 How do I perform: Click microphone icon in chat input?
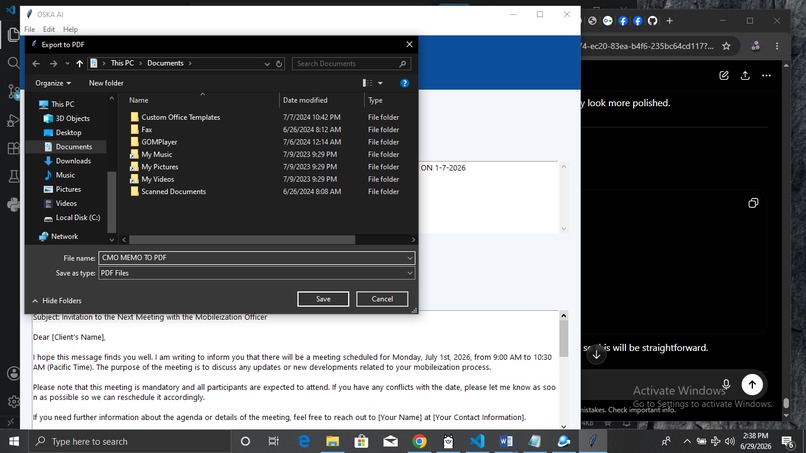[x=726, y=384]
